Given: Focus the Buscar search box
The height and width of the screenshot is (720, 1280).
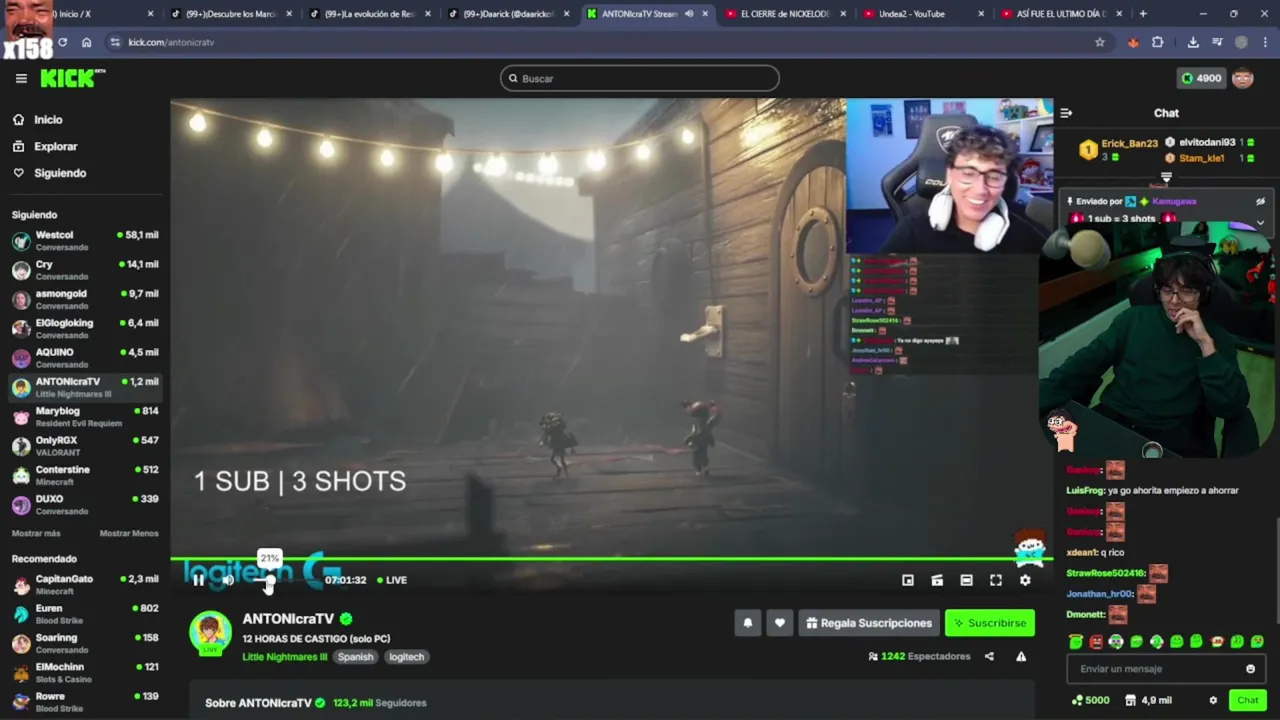Looking at the screenshot, I should coord(640,78).
